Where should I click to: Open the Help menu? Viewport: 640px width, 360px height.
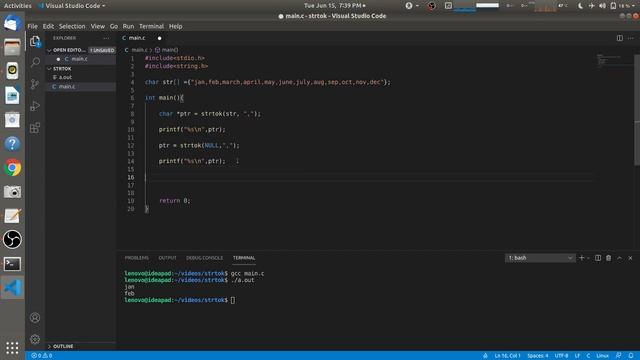click(176, 26)
